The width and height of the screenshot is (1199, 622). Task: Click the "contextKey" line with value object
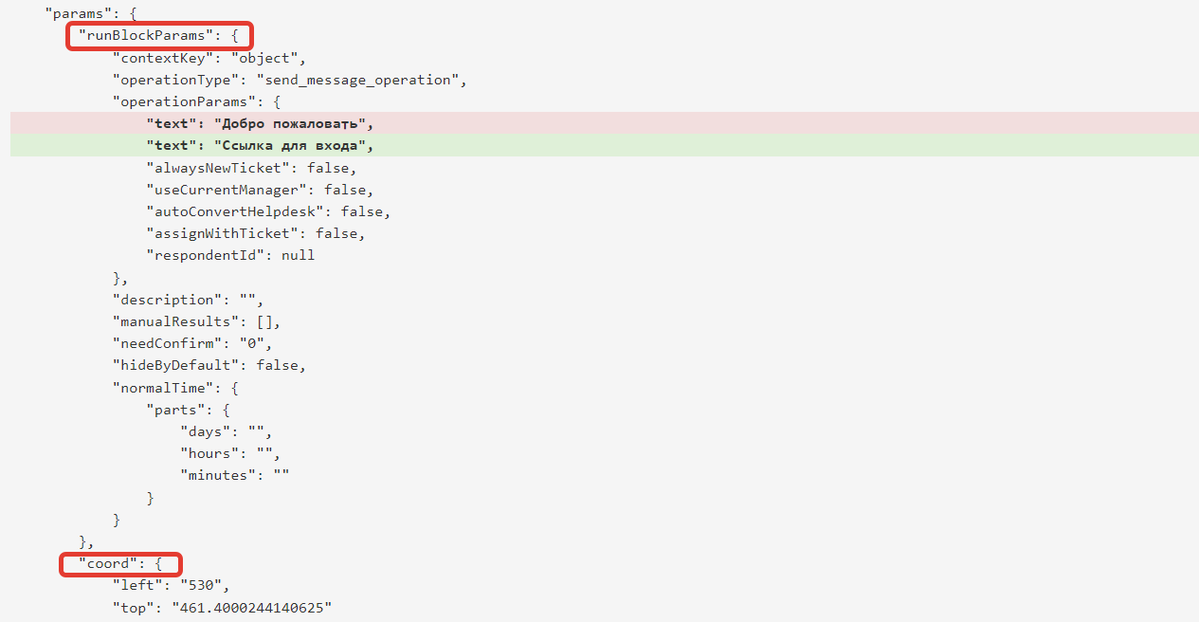(209, 58)
